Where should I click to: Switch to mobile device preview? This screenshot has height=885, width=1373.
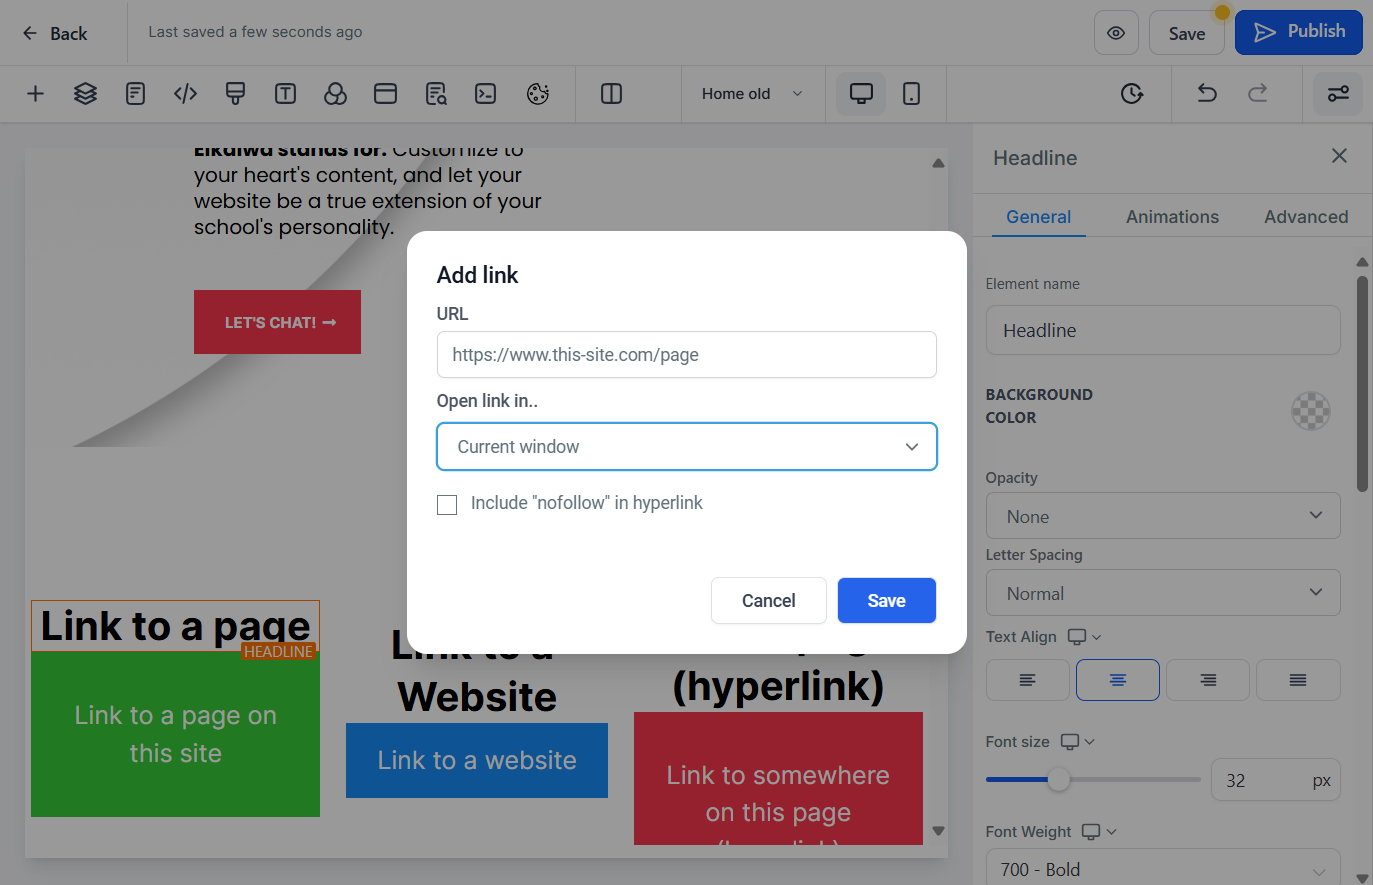[x=911, y=94]
